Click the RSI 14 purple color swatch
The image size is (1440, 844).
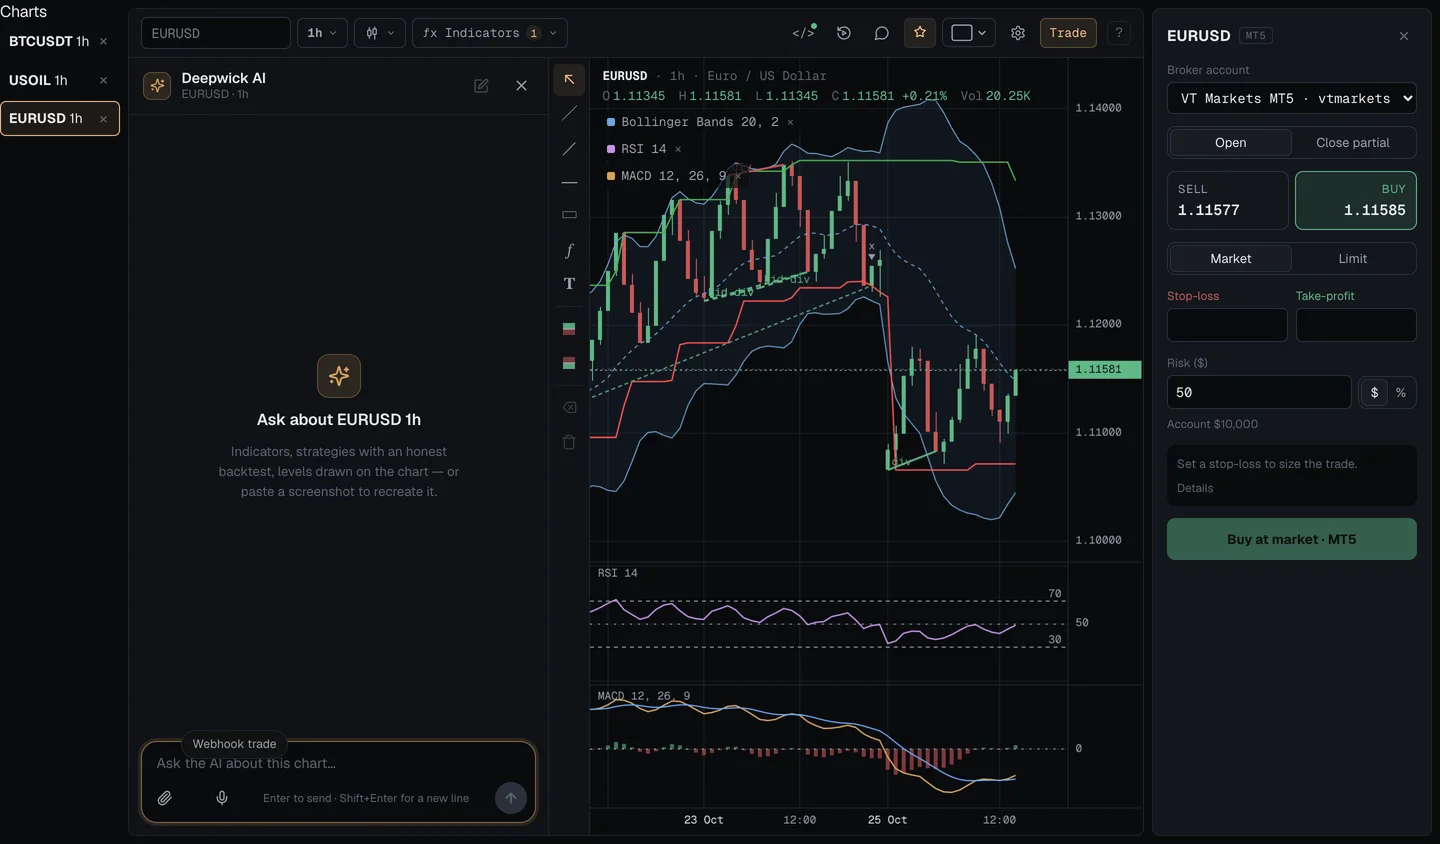click(611, 149)
